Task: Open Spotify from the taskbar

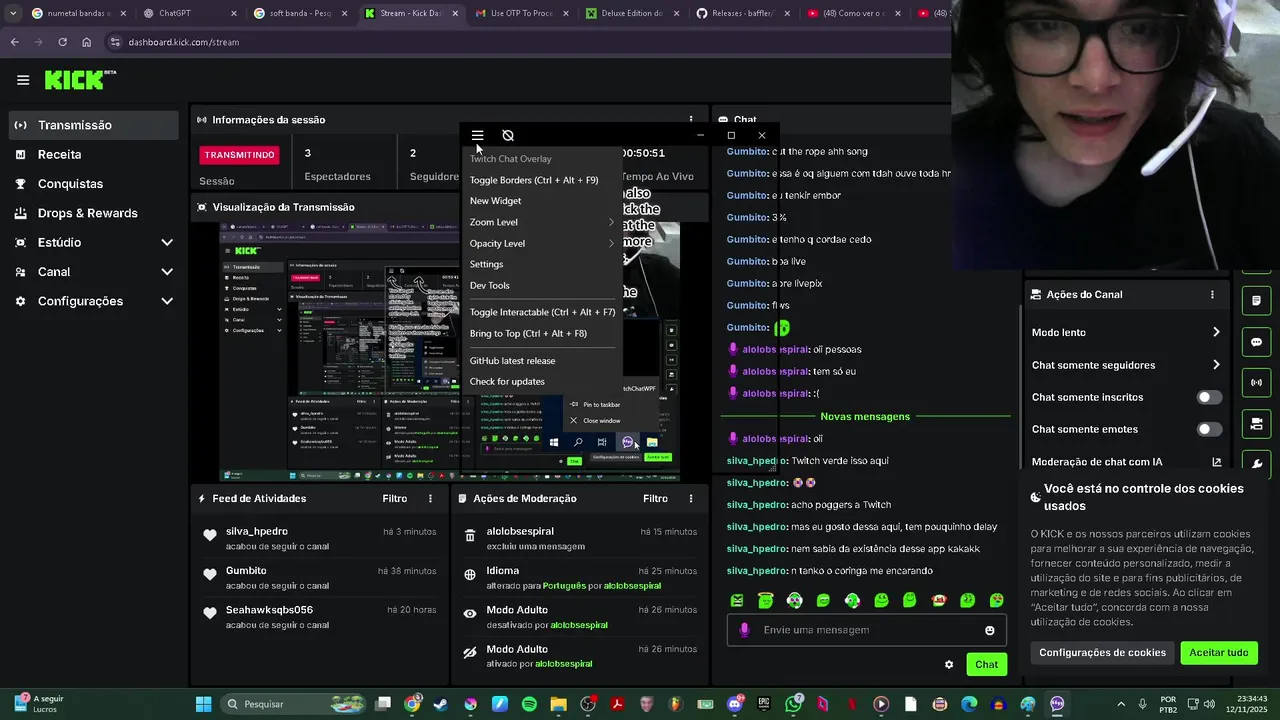Action: [x=529, y=704]
